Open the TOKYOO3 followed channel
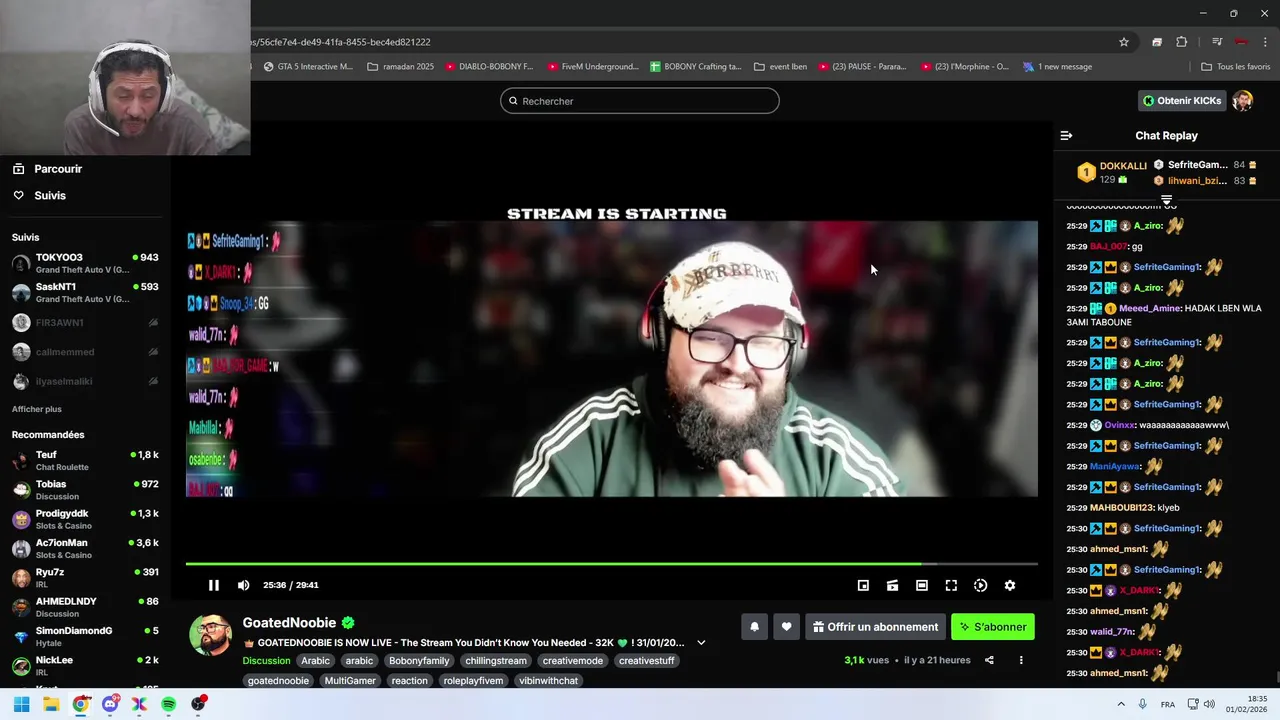This screenshot has height=720, width=1280. [x=85, y=264]
